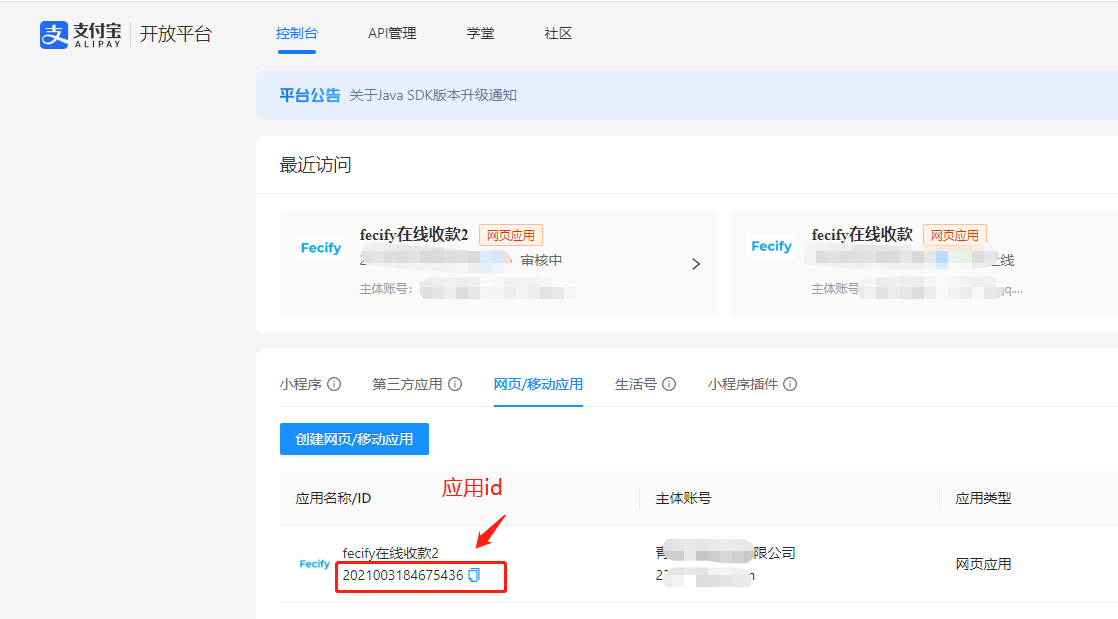
Task: Click fecify在线收款2 name in app table
Action: pos(391,553)
